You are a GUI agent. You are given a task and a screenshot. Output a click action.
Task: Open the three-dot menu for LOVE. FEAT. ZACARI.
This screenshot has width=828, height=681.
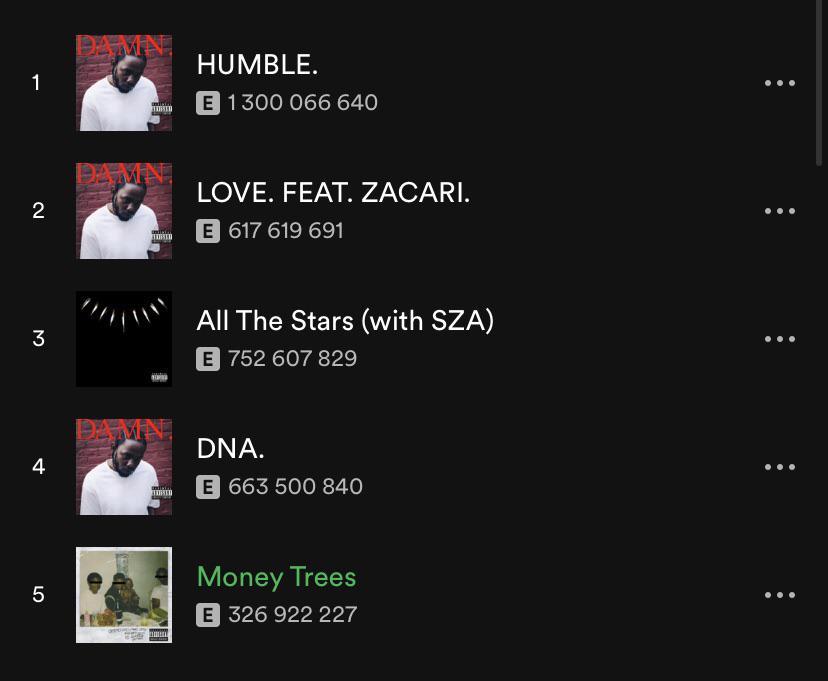779,211
